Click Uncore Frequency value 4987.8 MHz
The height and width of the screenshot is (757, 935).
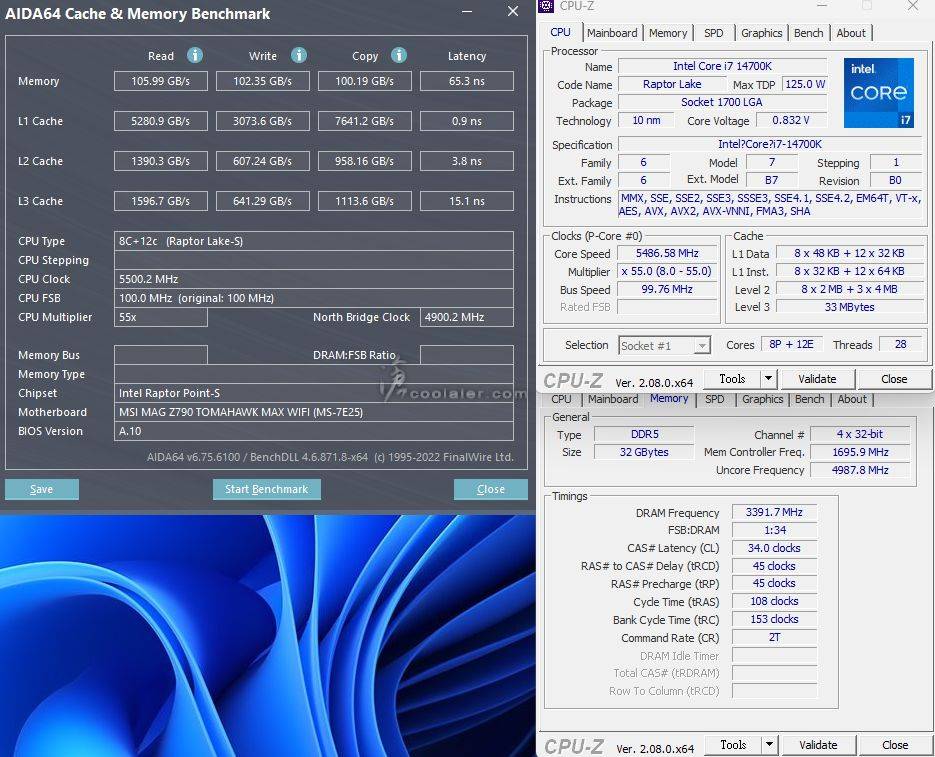point(860,470)
